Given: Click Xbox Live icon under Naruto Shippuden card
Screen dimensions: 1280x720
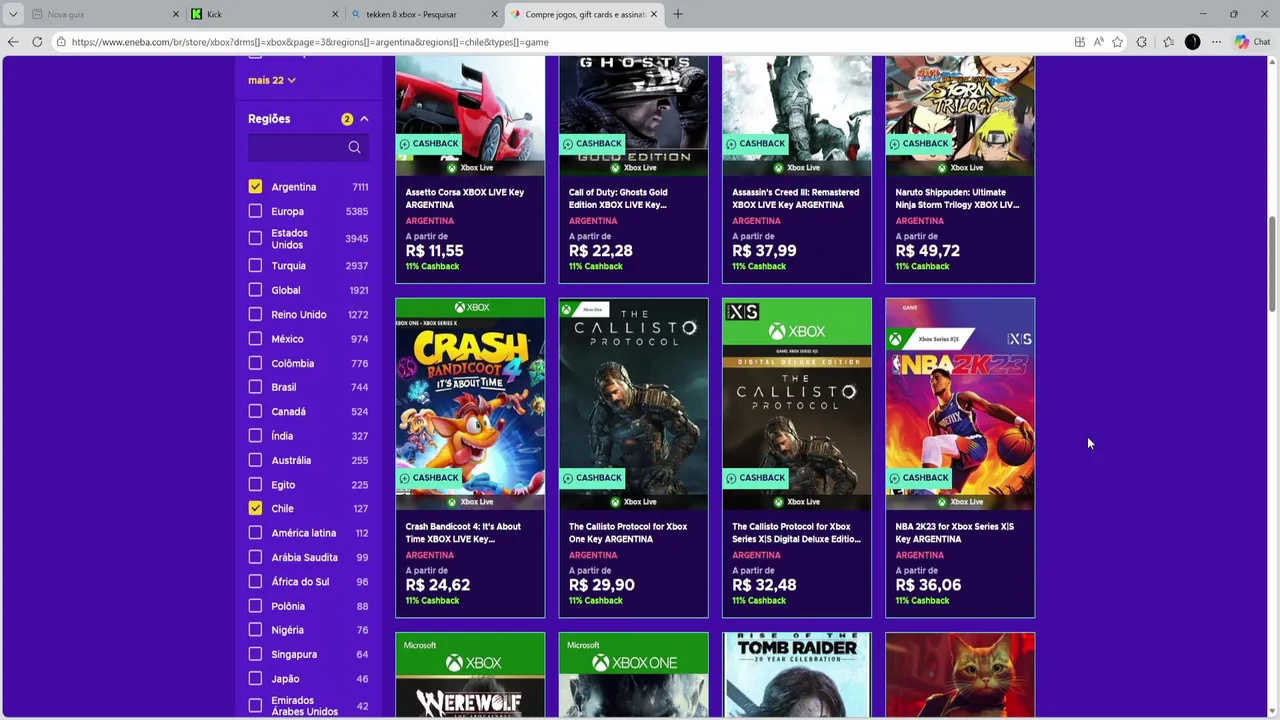Looking at the screenshot, I should coord(942,168).
